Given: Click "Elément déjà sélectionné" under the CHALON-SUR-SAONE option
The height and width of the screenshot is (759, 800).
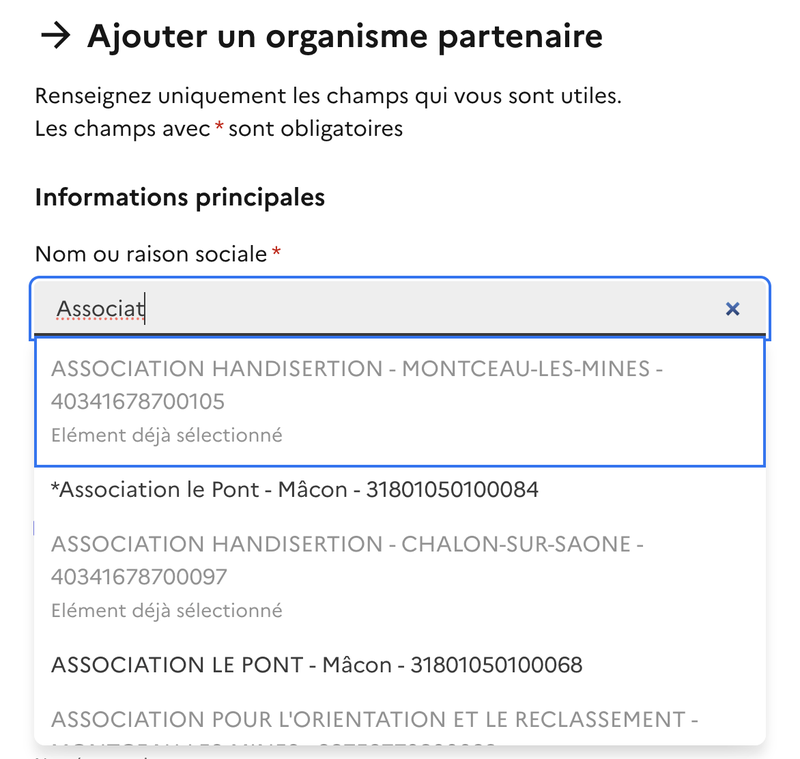Looking at the screenshot, I should click(167, 610).
